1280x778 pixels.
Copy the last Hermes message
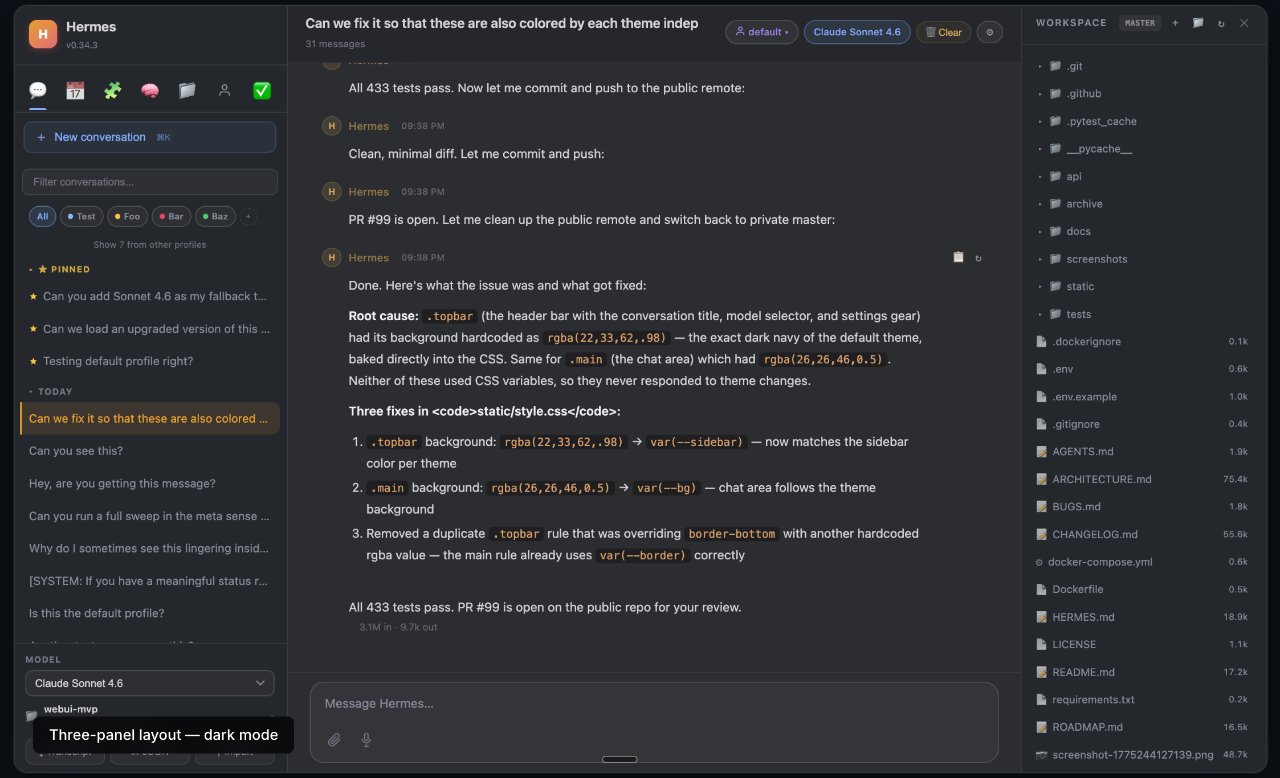(958, 257)
